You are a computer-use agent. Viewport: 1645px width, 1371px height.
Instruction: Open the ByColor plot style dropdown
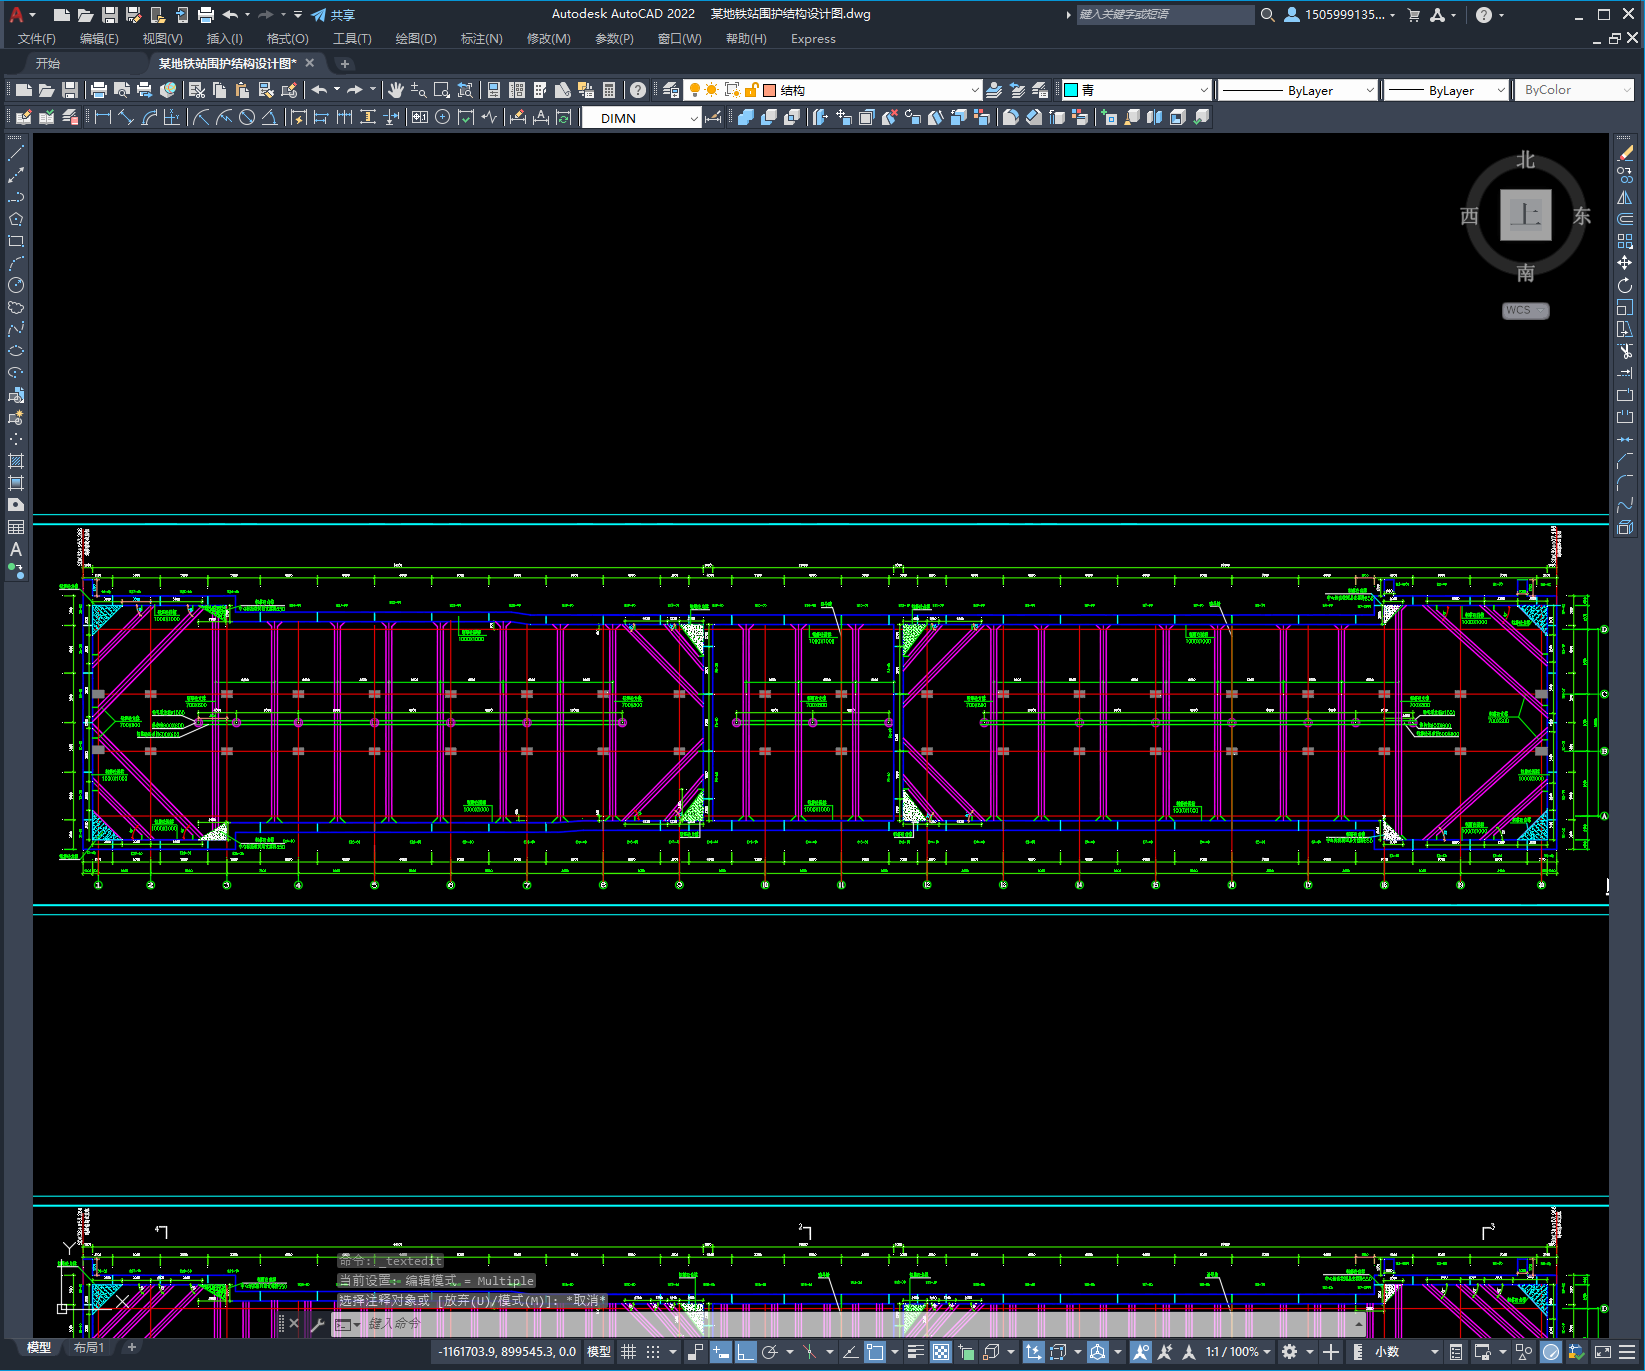click(x=1574, y=90)
